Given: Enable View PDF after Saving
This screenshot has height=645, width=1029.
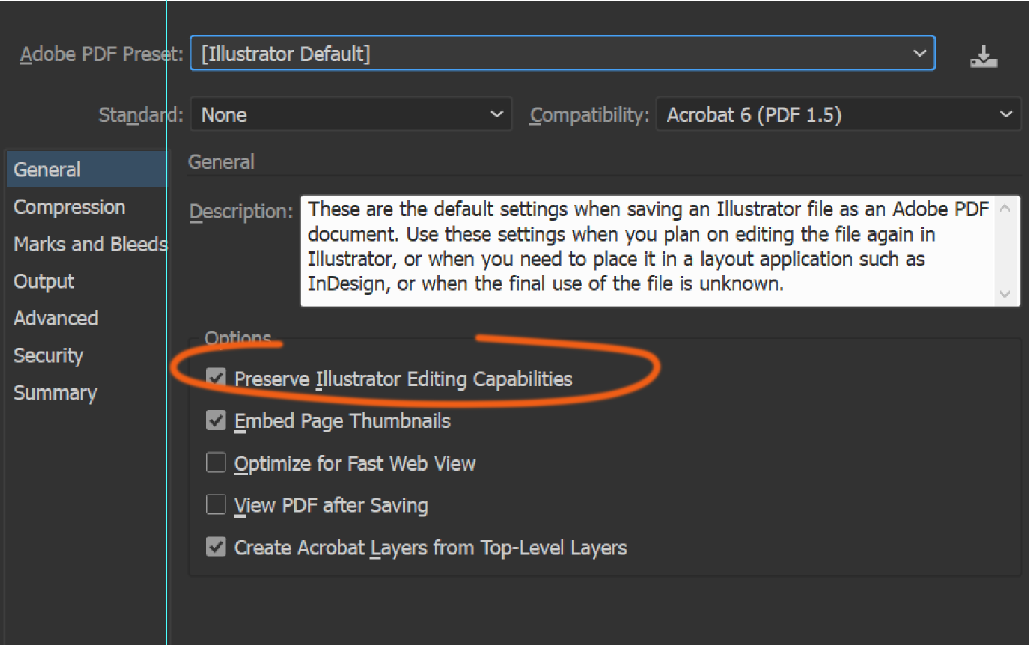Looking at the screenshot, I should pyautogui.click(x=216, y=505).
